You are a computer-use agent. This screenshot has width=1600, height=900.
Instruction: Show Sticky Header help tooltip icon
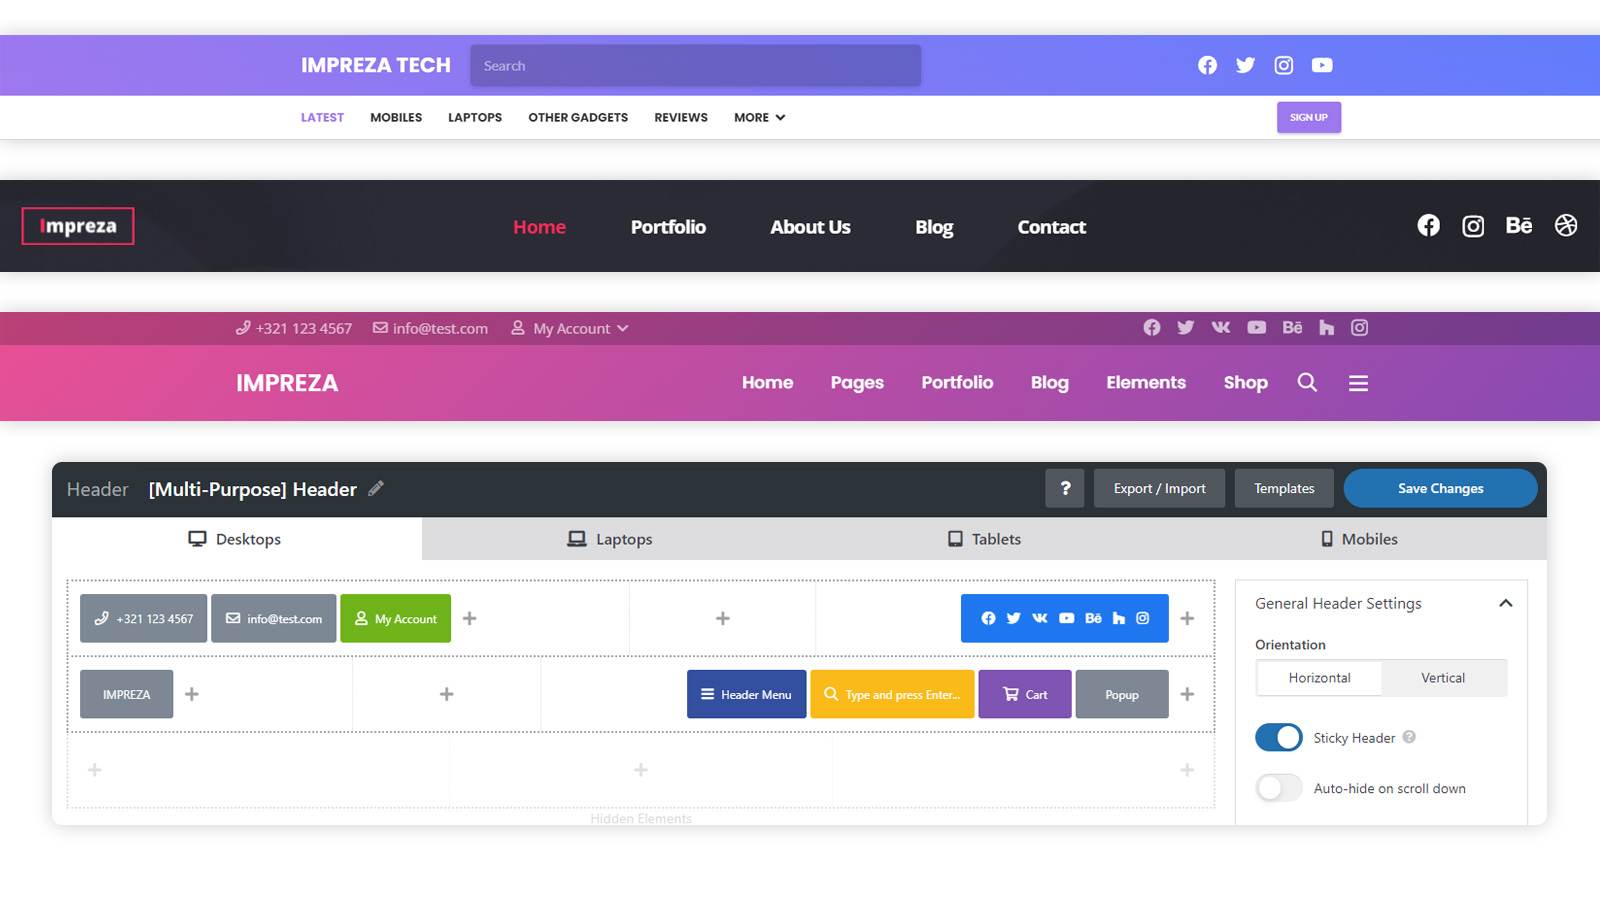click(1409, 737)
